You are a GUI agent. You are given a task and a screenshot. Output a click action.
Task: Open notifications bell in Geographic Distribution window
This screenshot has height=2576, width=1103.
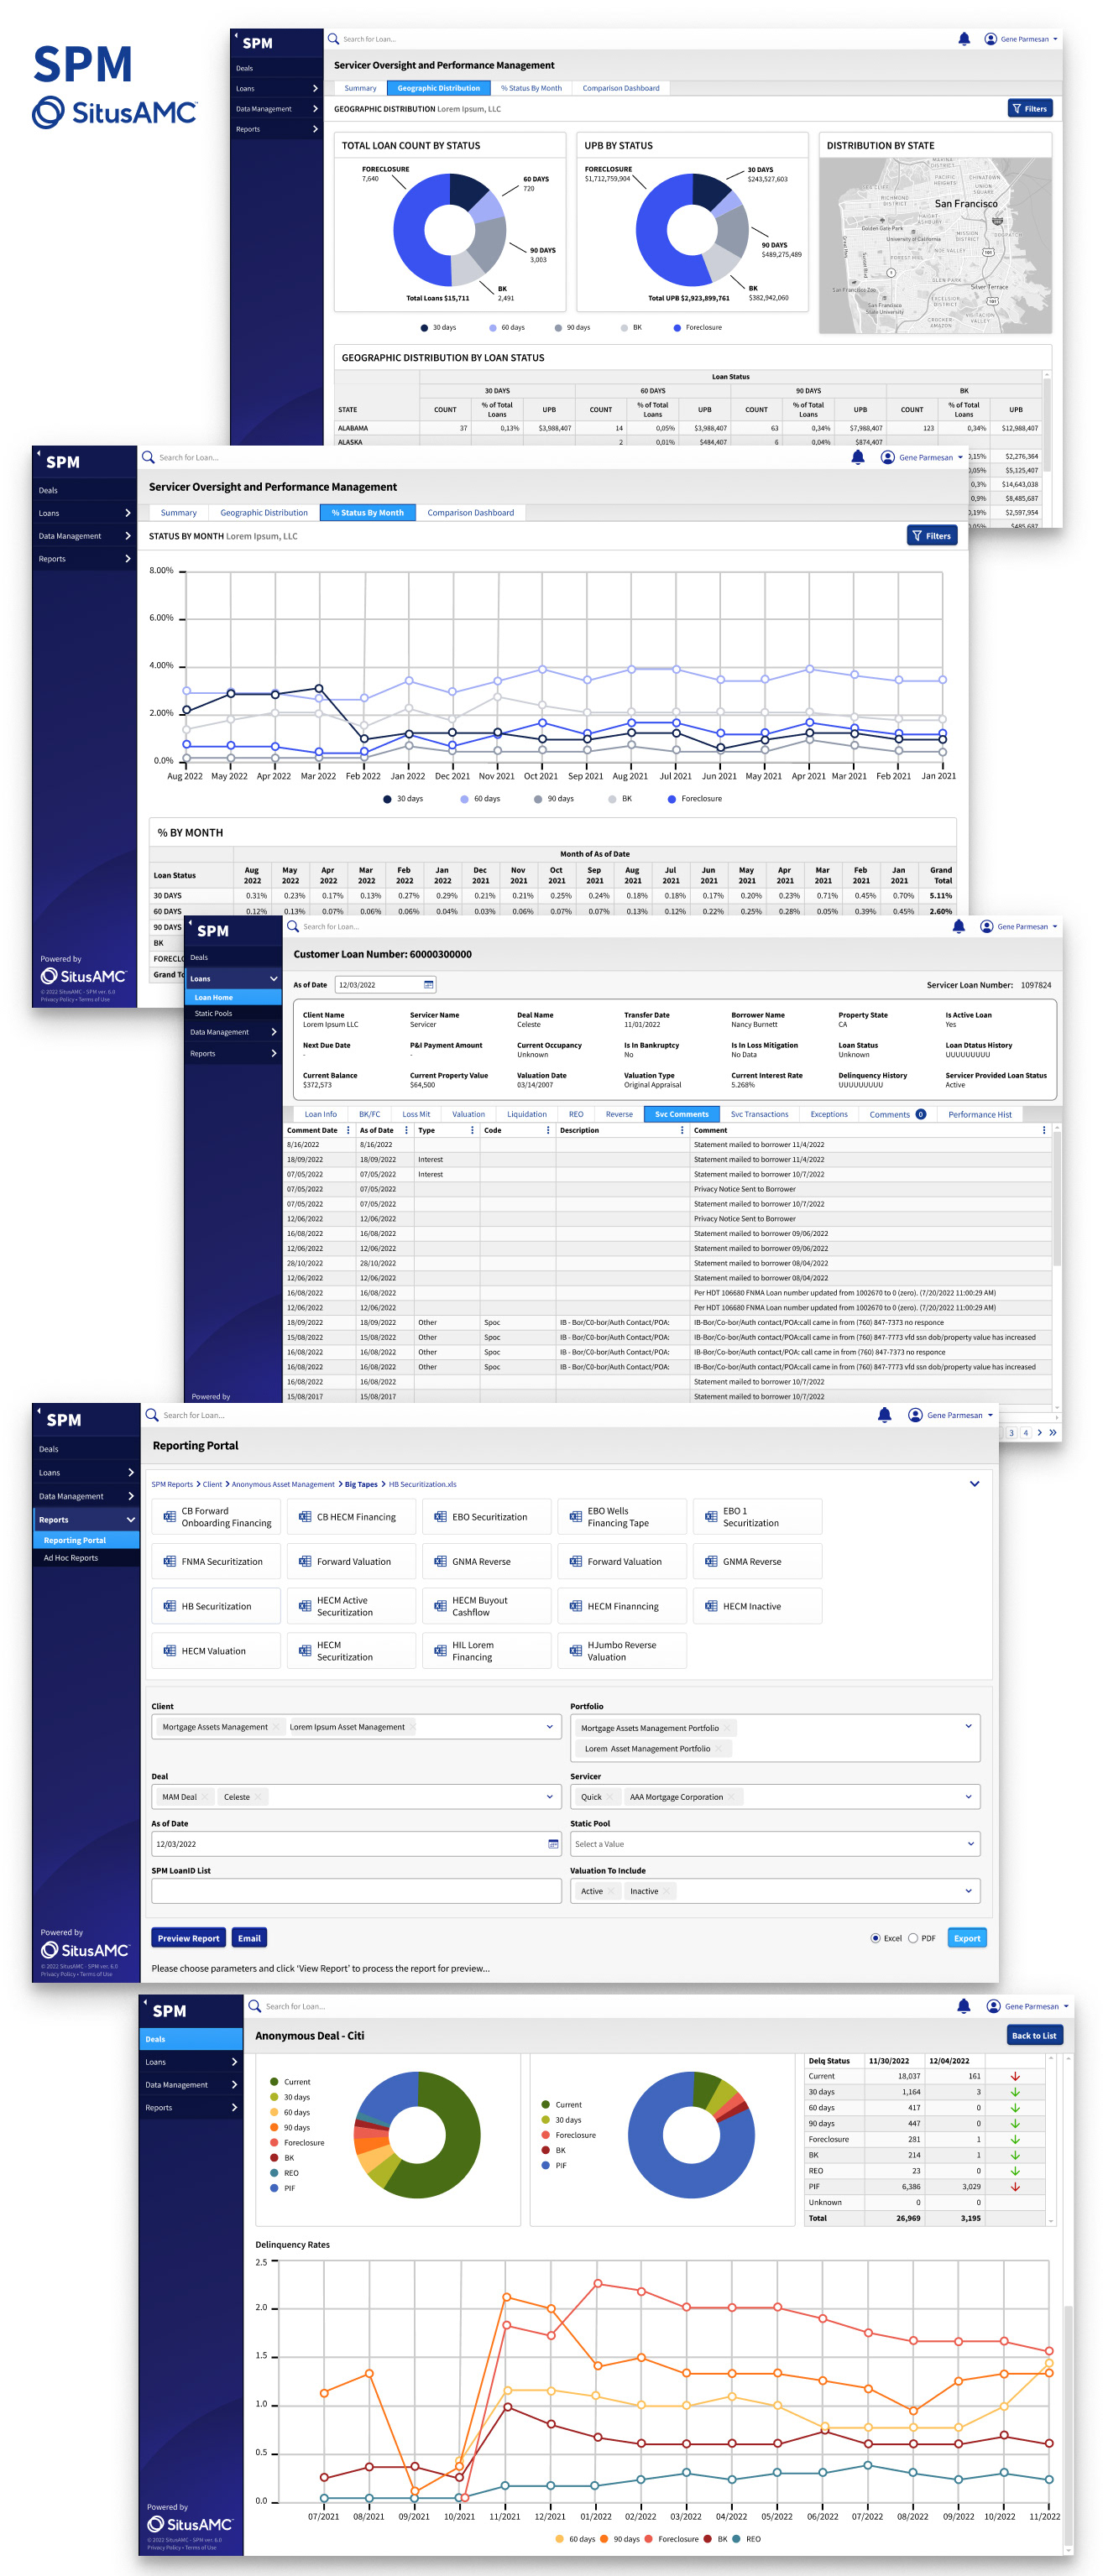963,39
